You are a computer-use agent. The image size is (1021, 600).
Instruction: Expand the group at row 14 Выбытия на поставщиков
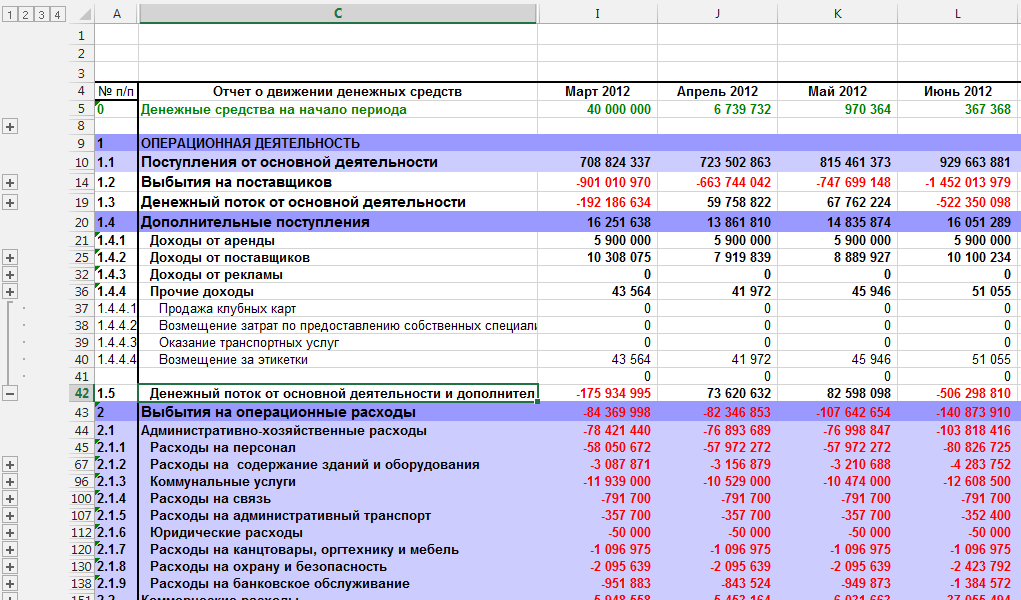10,183
